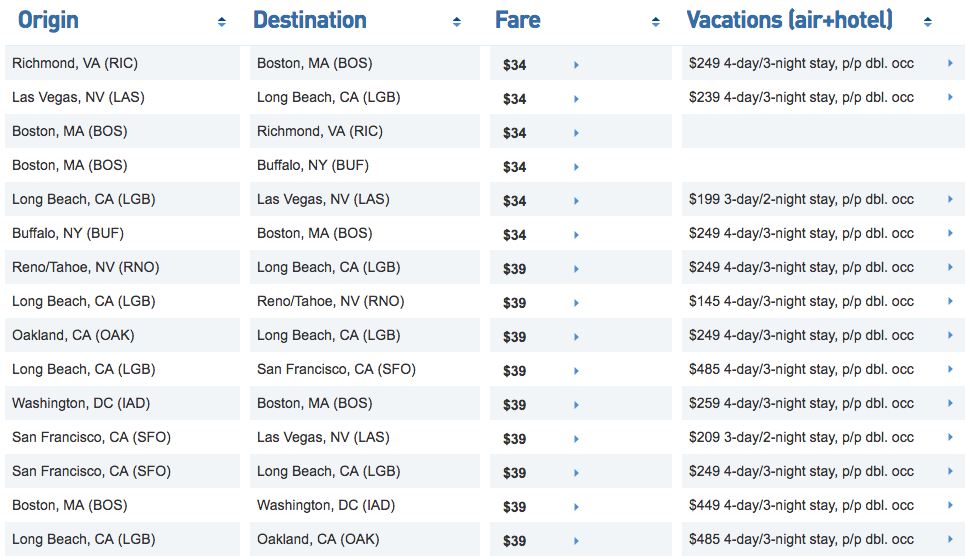Screen dimensions: 967x559
Task: Click arrow beside $145 Reno/Tahoe vacation package
Action: [x=950, y=301]
